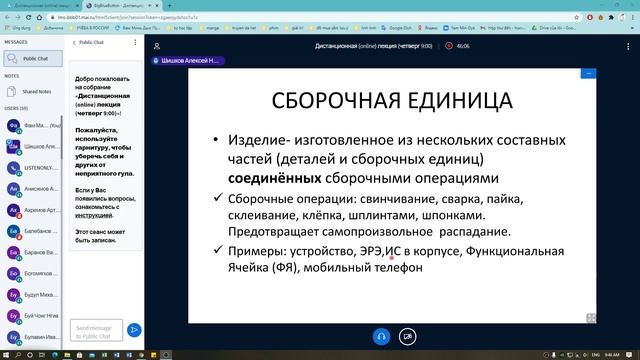Click talking indicator for Шишков Алексей
This screenshot has height=360, width=640.
tap(187, 61)
